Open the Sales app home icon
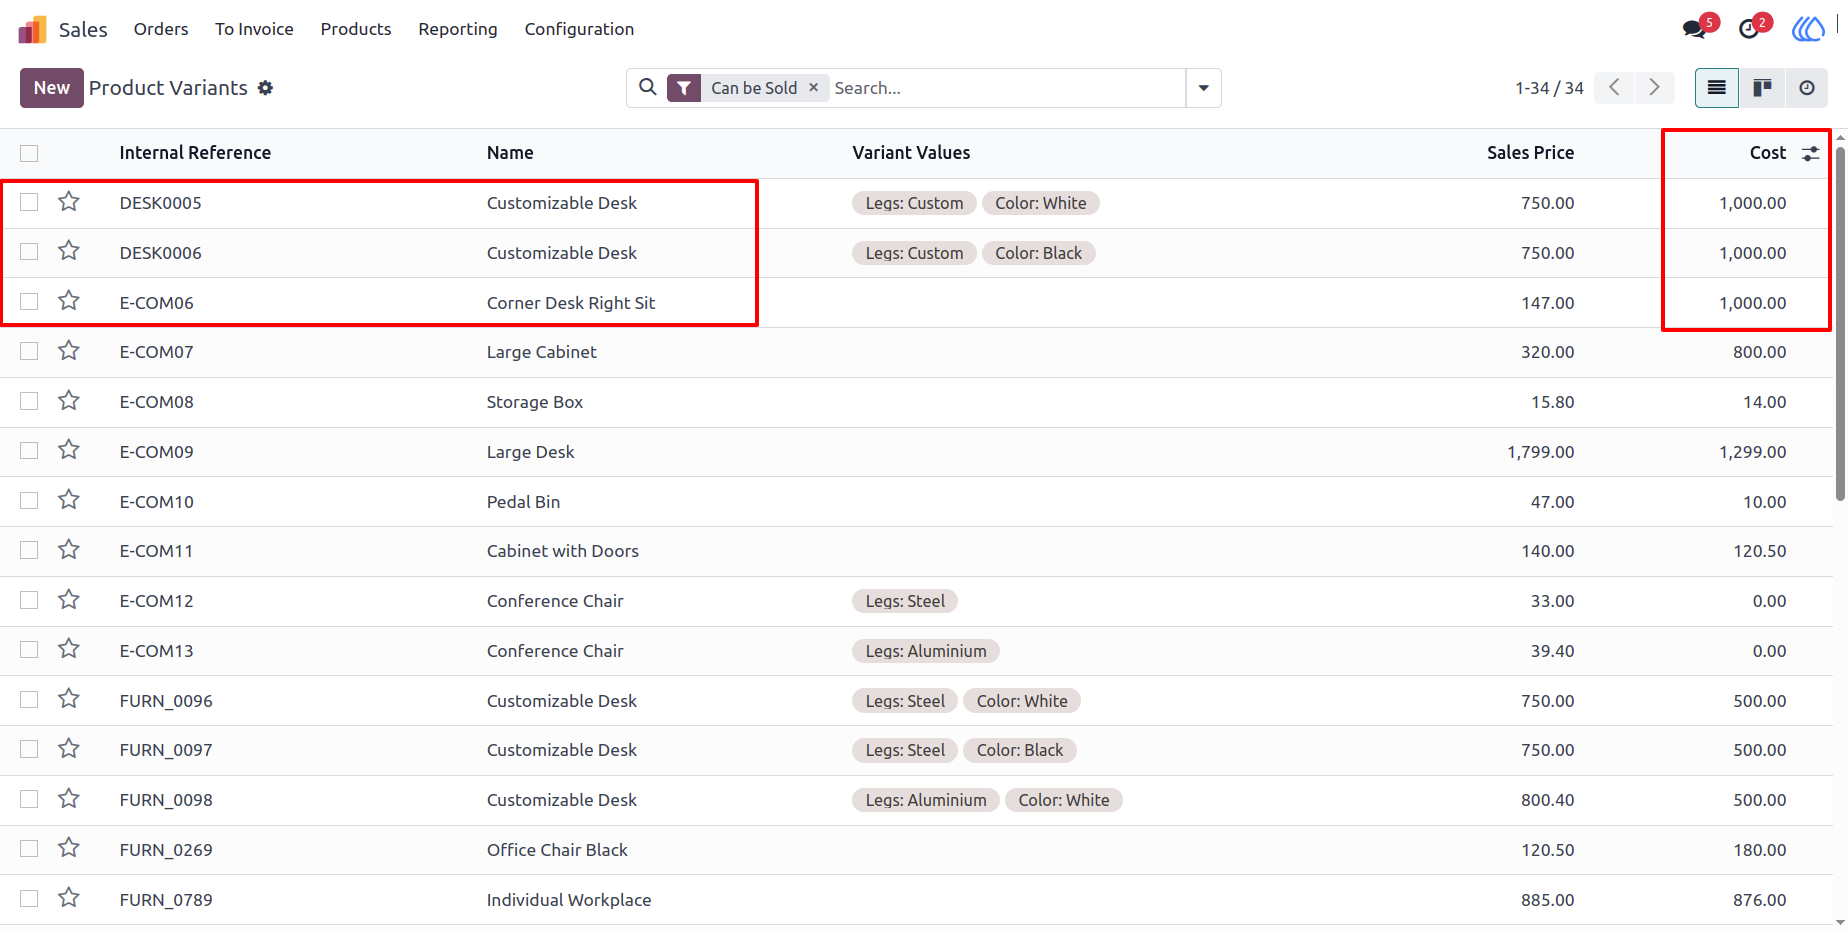 coord(32,29)
